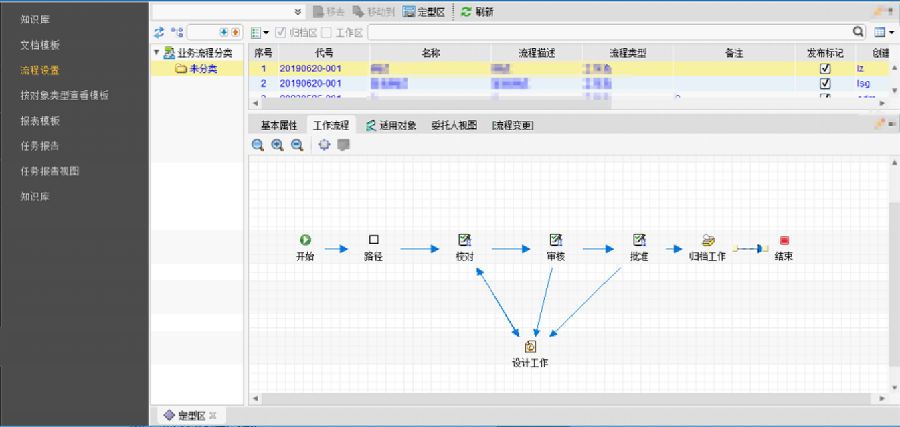Click the 开始 start node icon
The width and height of the screenshot is (900, 427).
click(x=305, y=240)
